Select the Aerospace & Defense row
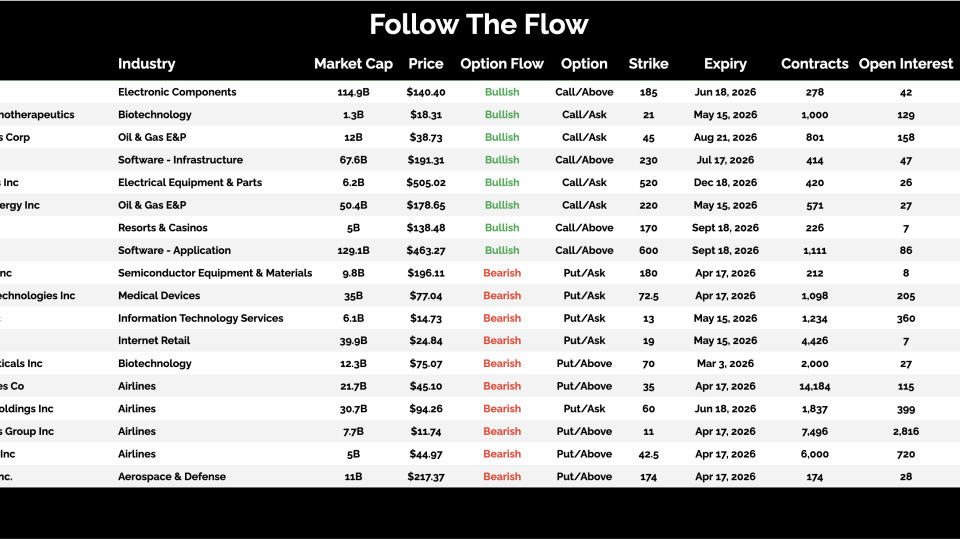Viewport: 960px width, 540px height. coord(172,477)
